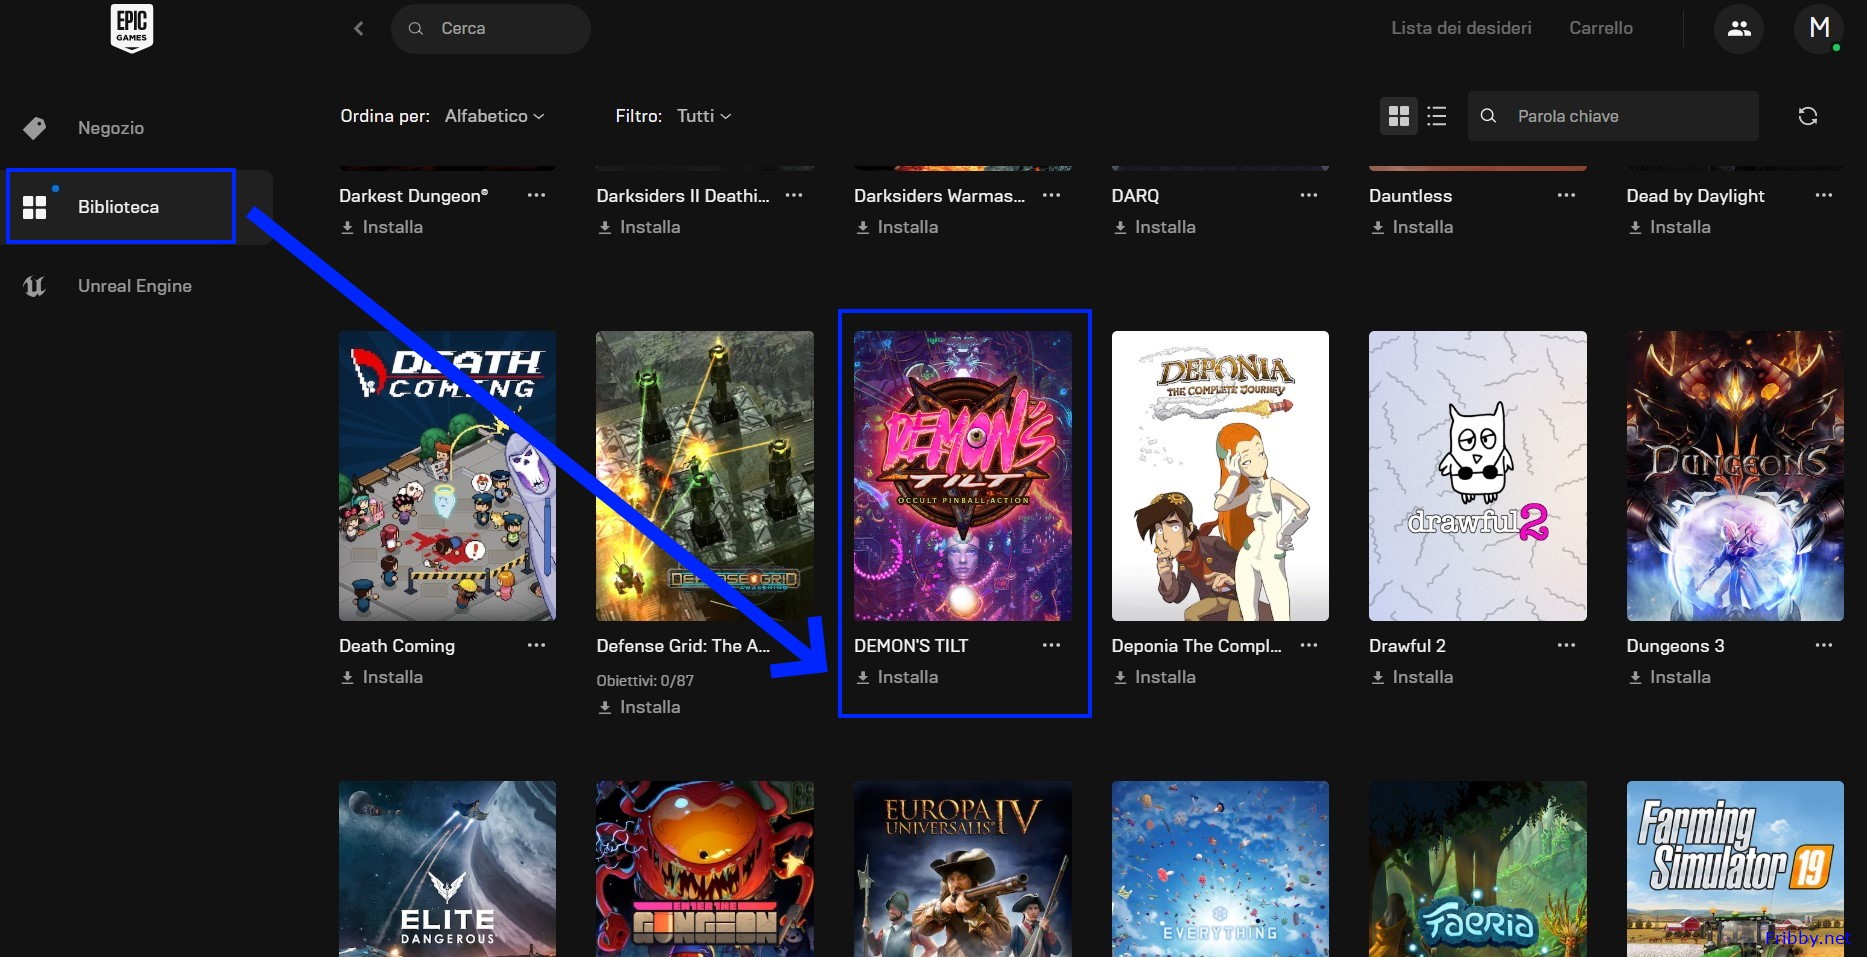The width and height of the screenshot is (1867, 957).
Task: Install DARQ
Action: click(1154, 227)
